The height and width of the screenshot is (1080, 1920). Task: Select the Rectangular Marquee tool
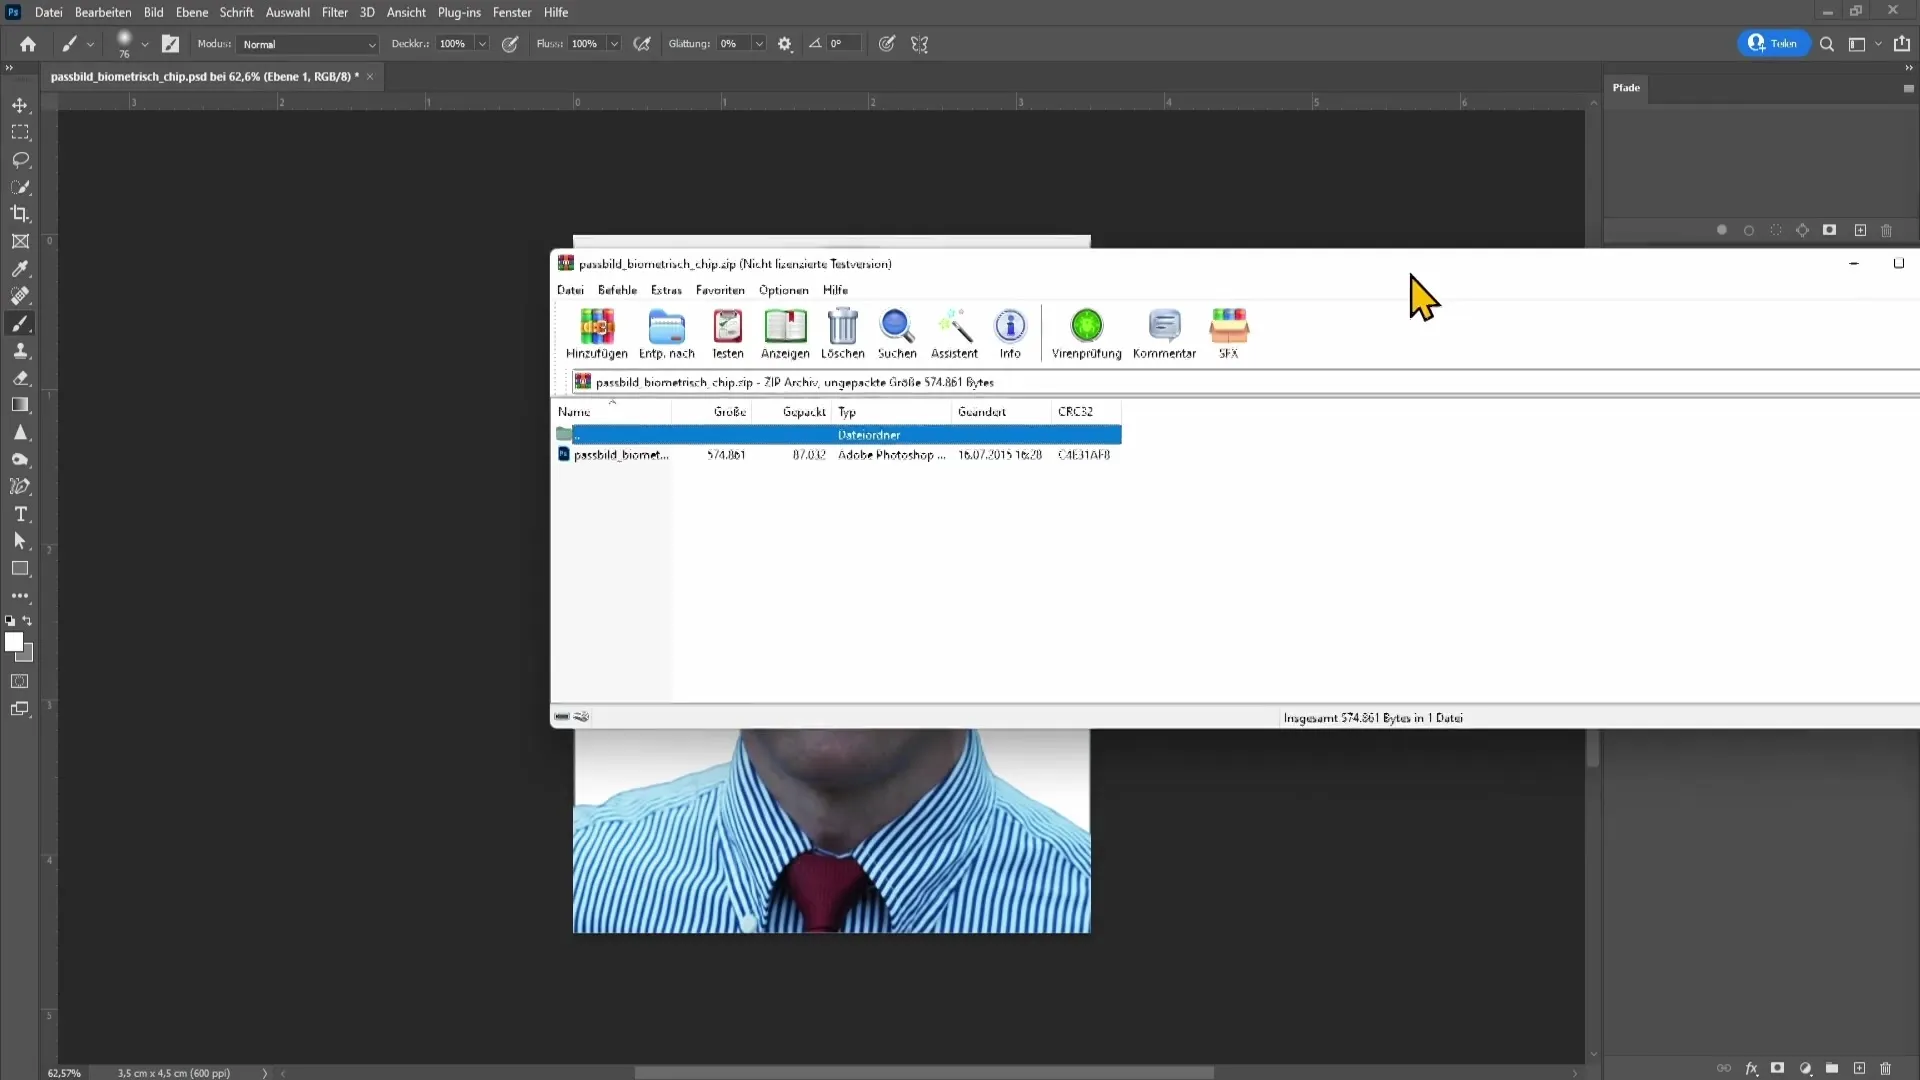coord(20,132)
